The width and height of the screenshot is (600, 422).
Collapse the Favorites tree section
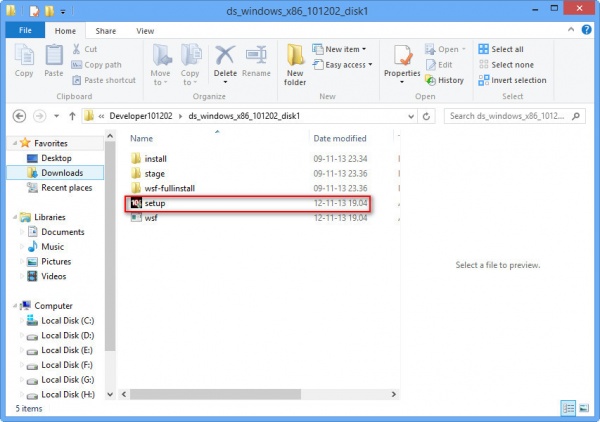pyautogui.click(x=15, y=143)
